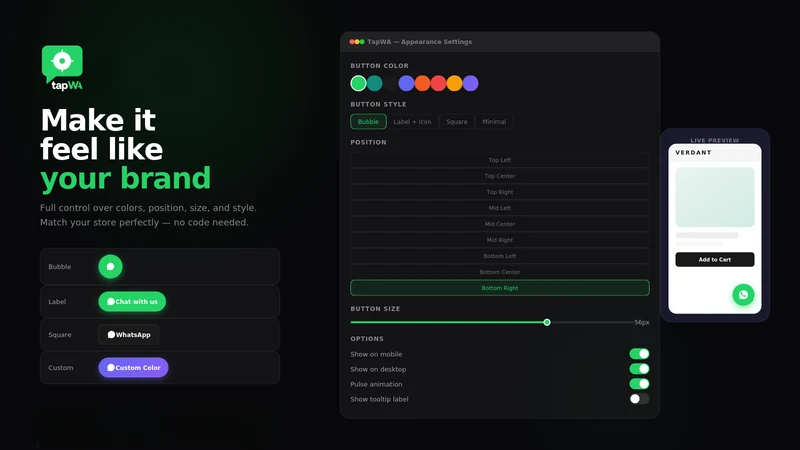Click the "Custom" row label
This screenshot has width=800, height=450.
pyautogui.click(x=61, y=367)
